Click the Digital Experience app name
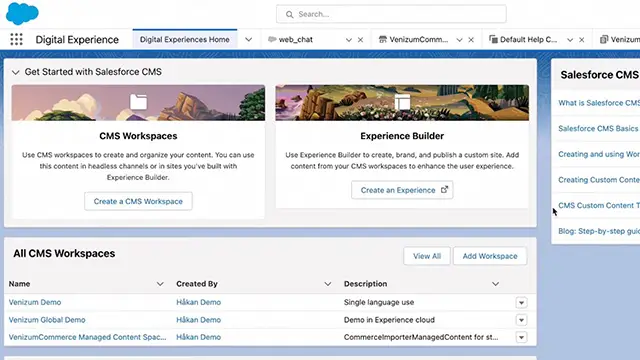 click(77, 40)
